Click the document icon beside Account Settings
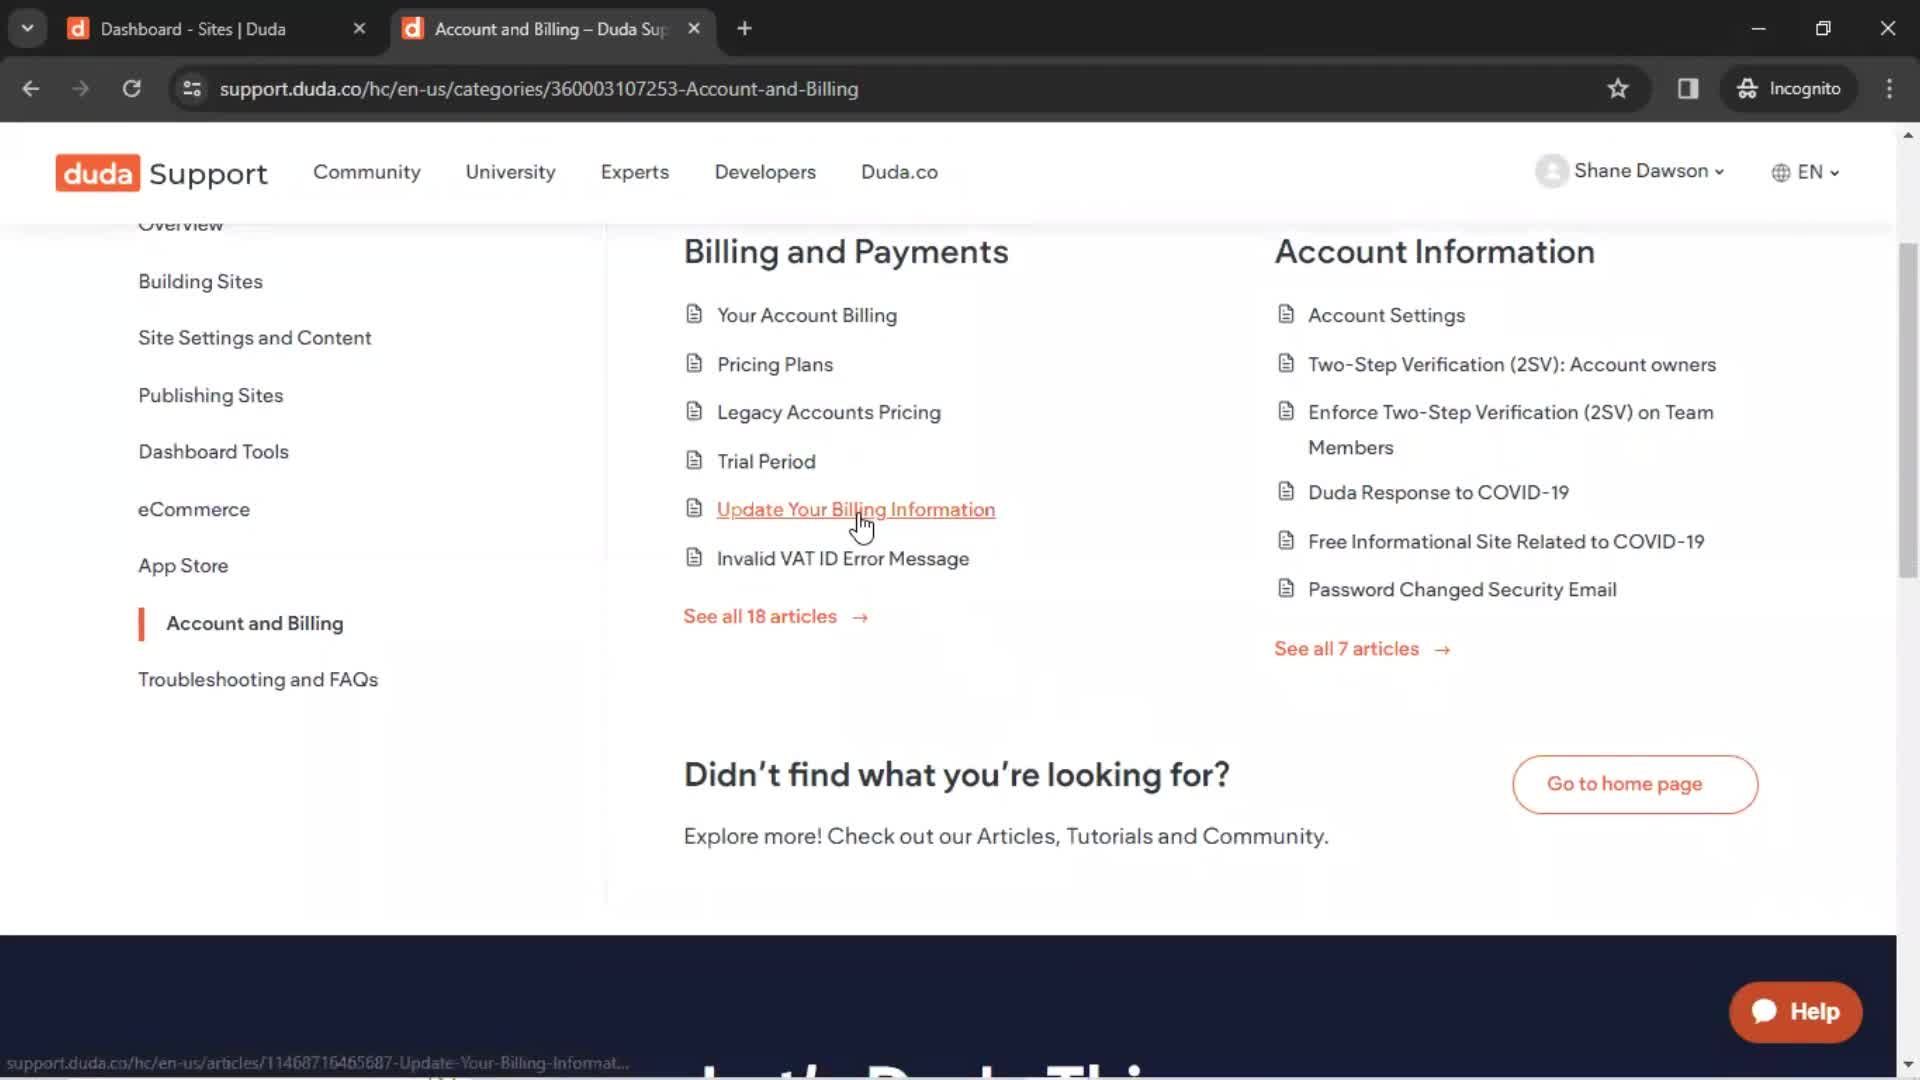The height and width of the screenshot is (1080, 1920). pos(1286,314)
